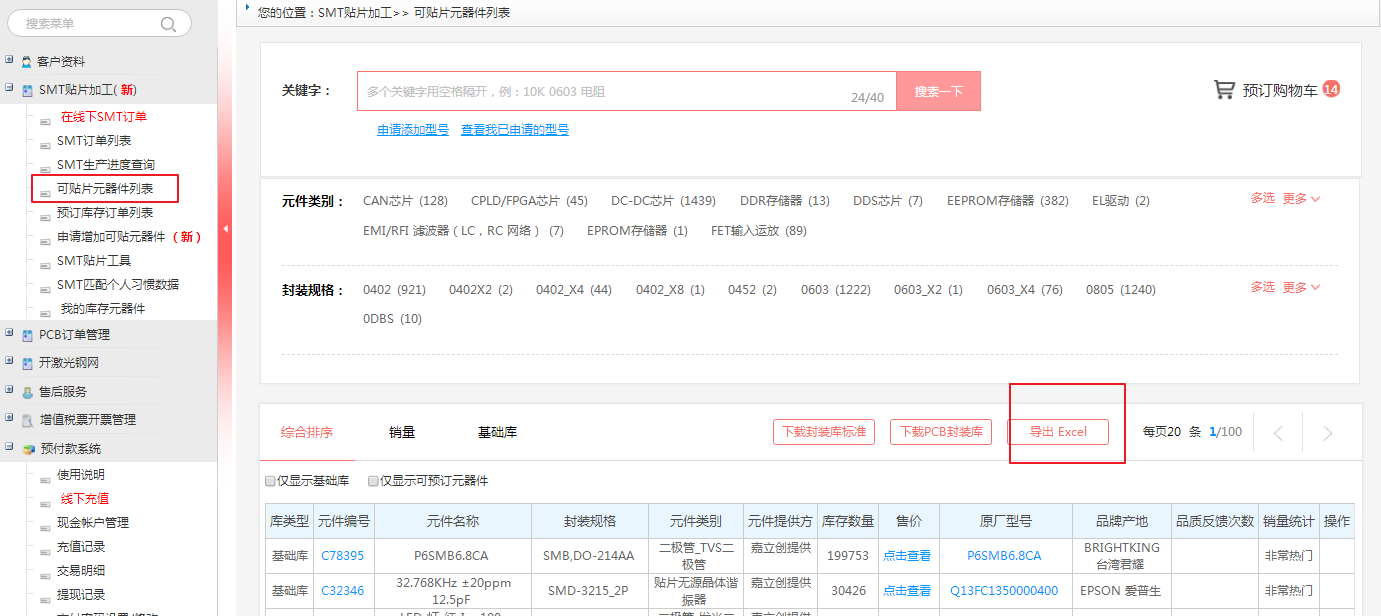Expand the PCB订单管理 tree node
Image resolution: width=1381 pixels, height=616 pixels.
point(9,334)
